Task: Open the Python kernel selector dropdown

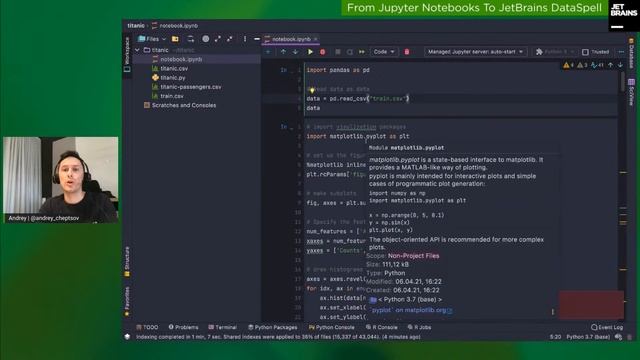Action: (x=555, y=52)
